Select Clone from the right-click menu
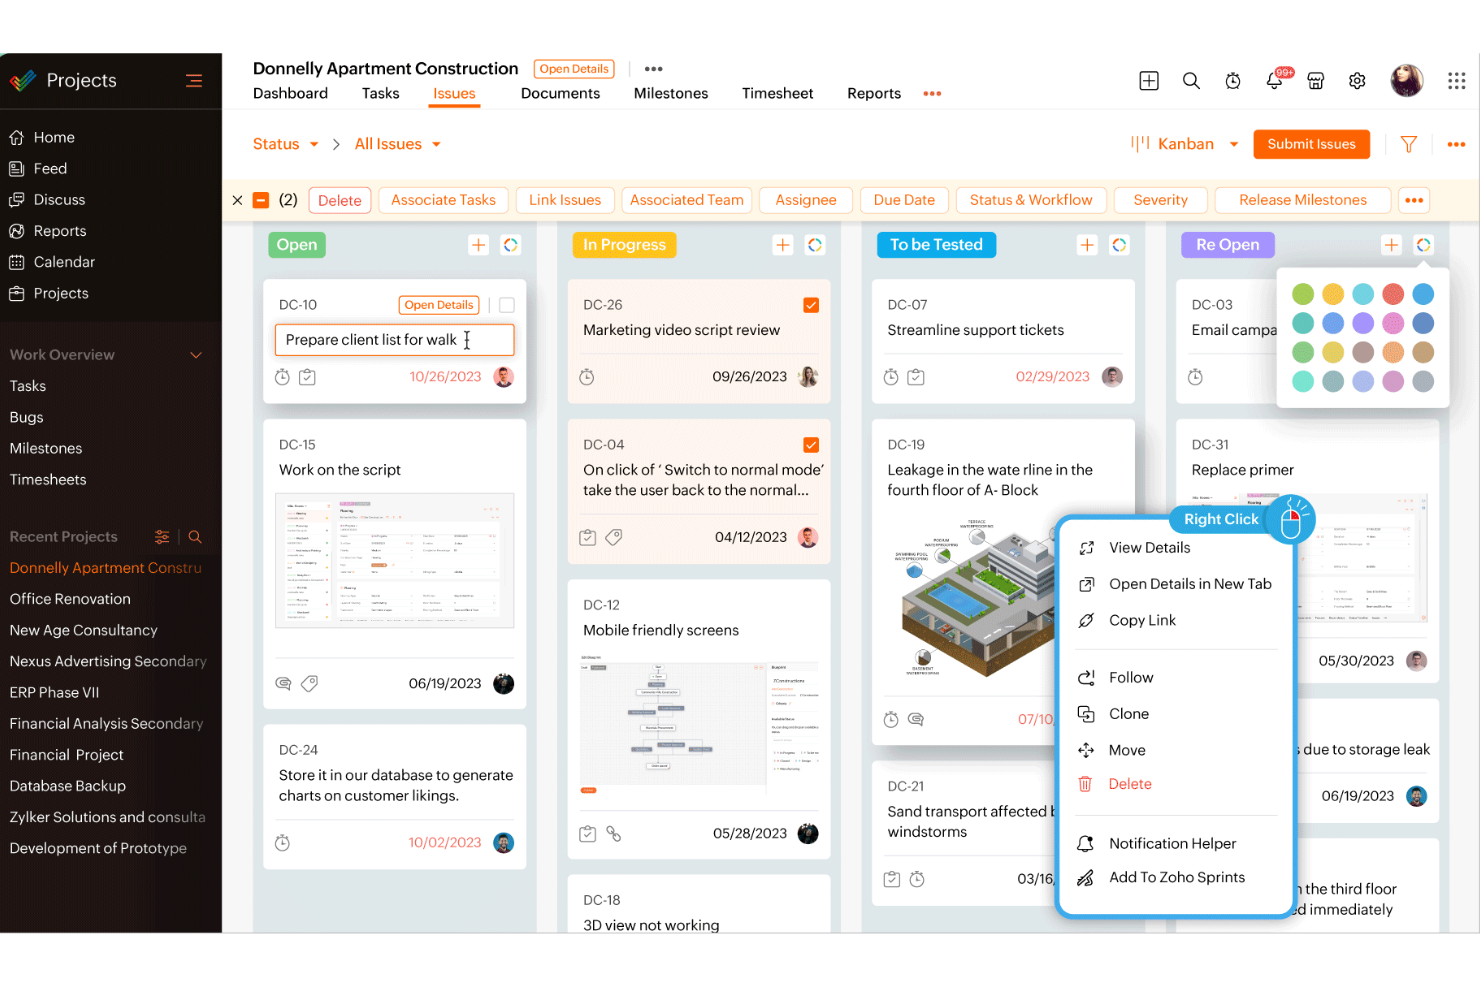The height and width of the screenshot is (987, 1480). pos(1128,713)
